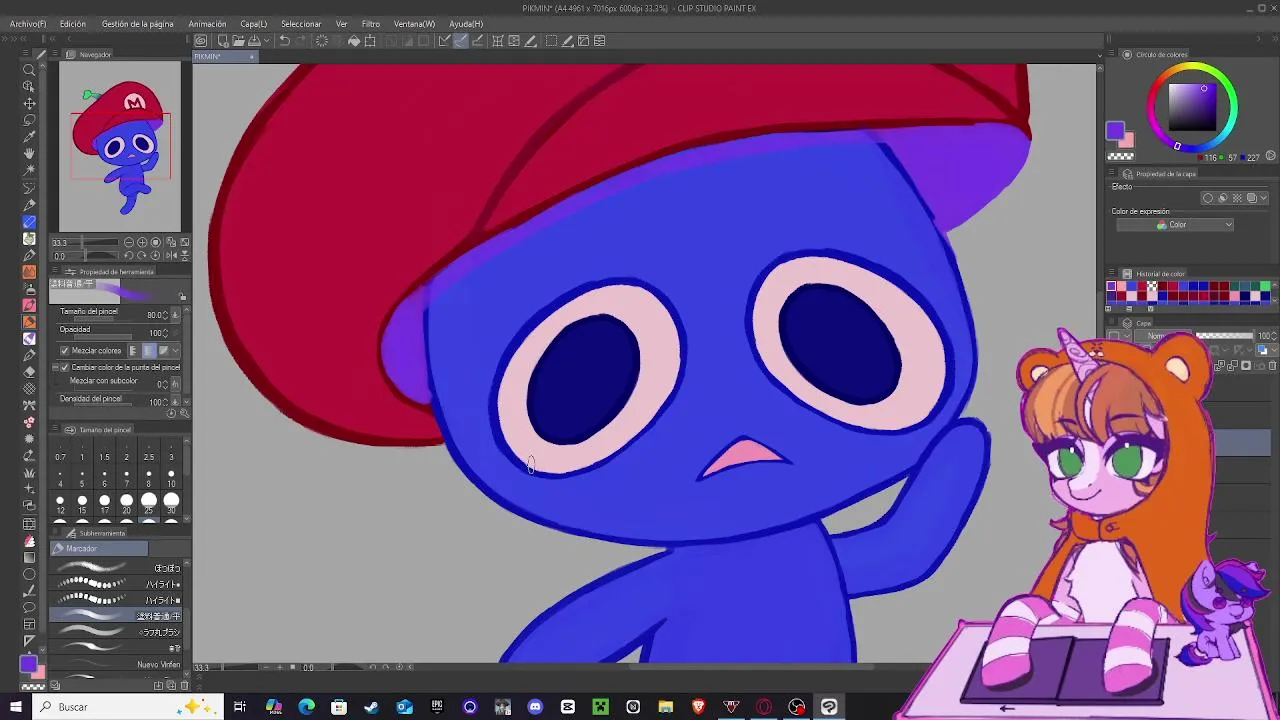Toggle Cambiar color de la punta checkbox
Viewport: 1280px width, 720px height.
(65, 367)
